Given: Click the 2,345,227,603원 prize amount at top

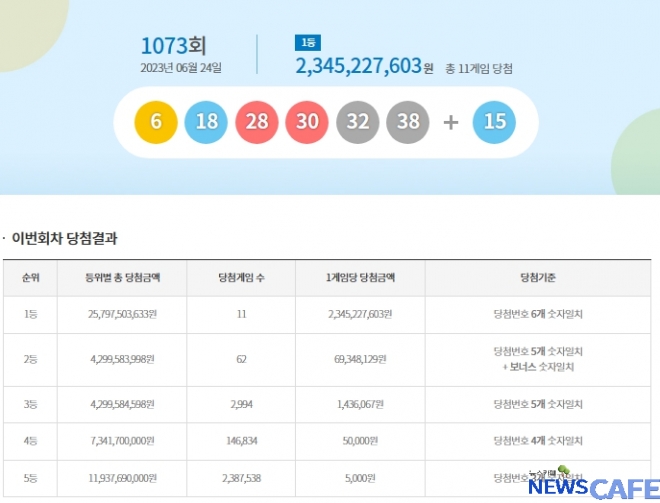Looking at the screenshot, I should pyautogui.click(x=364, y=67).
